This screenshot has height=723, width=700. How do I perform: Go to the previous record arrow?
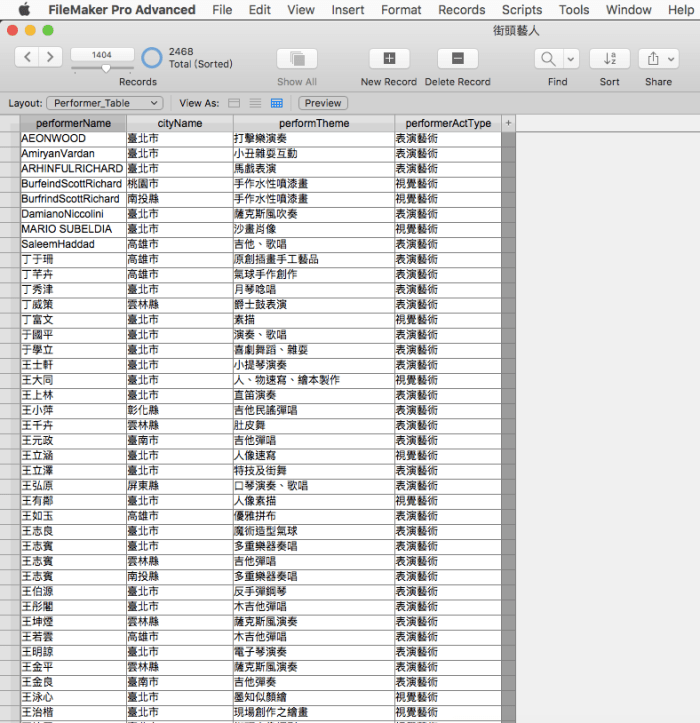point(27,57)
